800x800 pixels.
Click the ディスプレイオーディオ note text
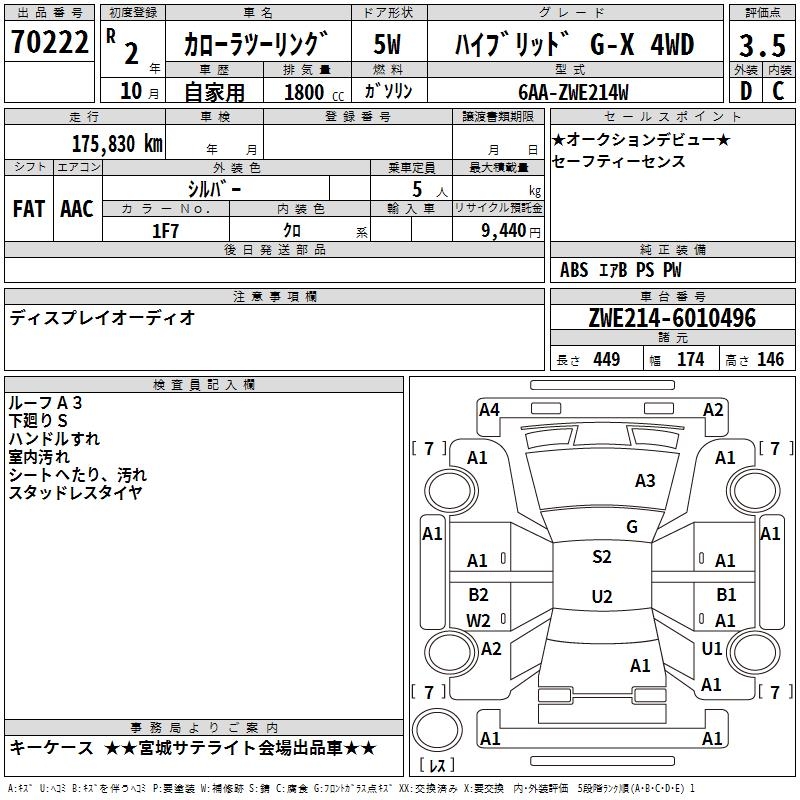point(102,318)
